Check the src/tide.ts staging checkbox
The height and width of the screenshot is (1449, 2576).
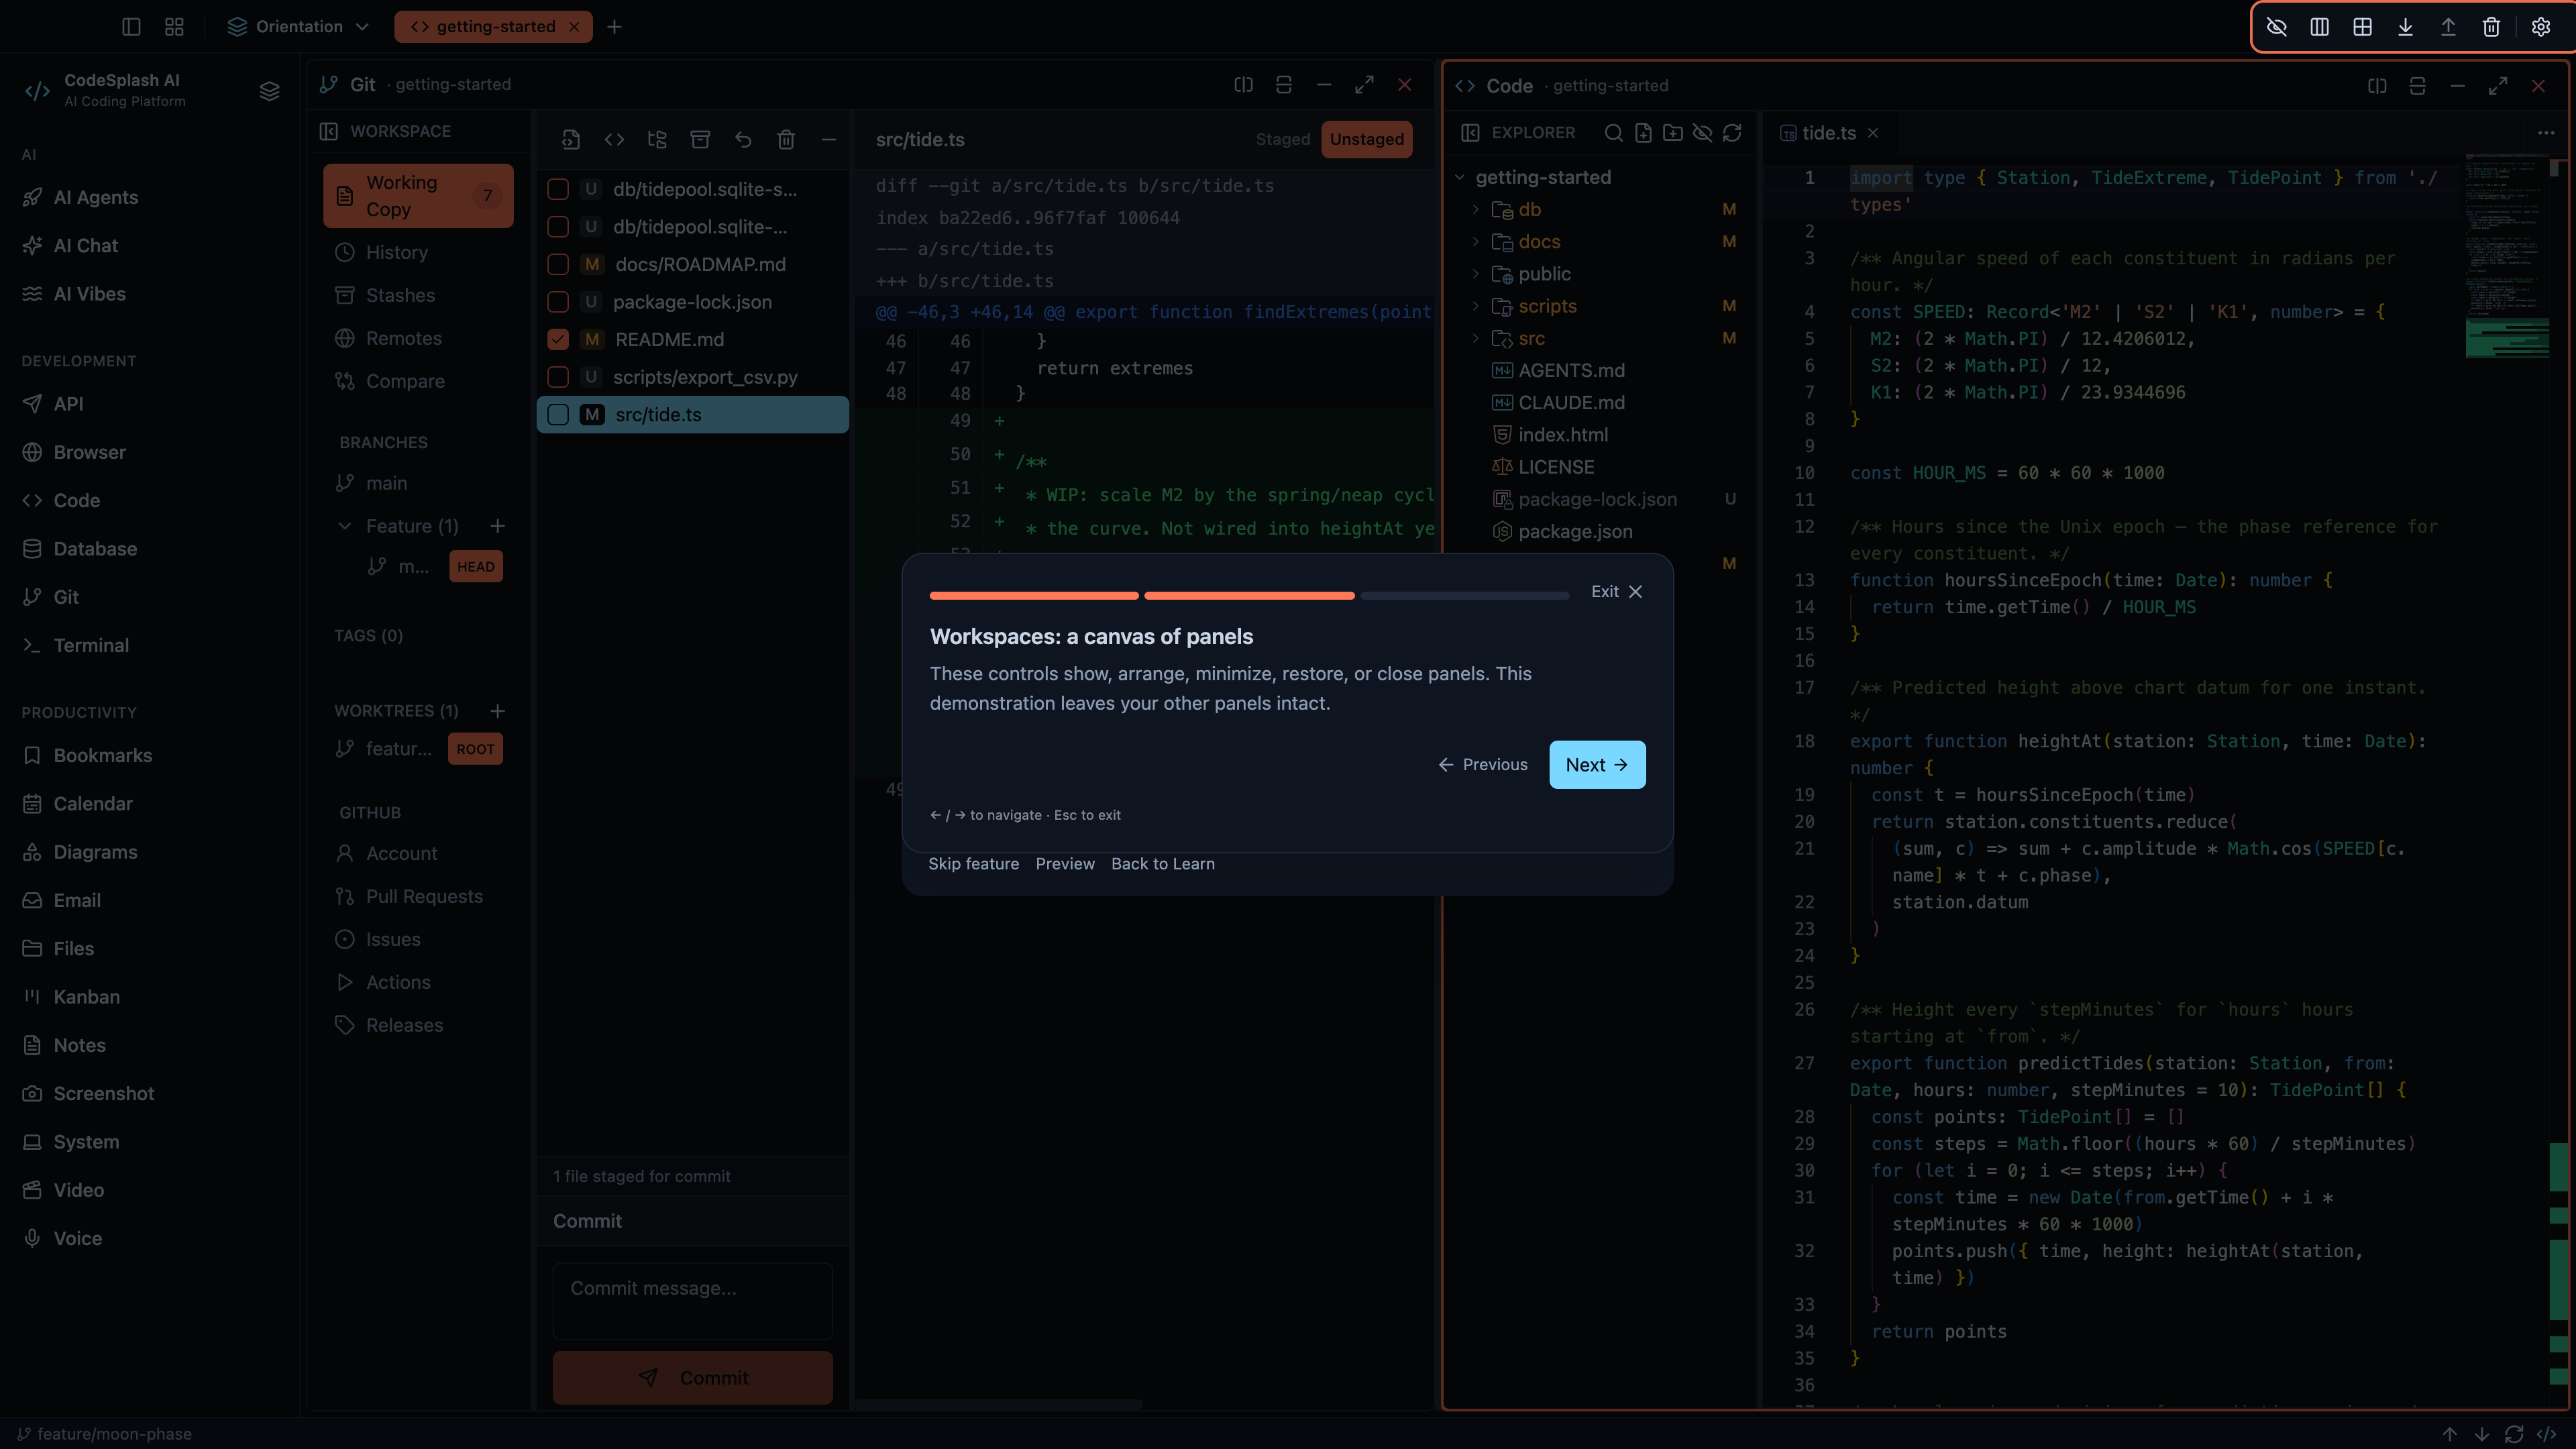[x=558, y=415]
